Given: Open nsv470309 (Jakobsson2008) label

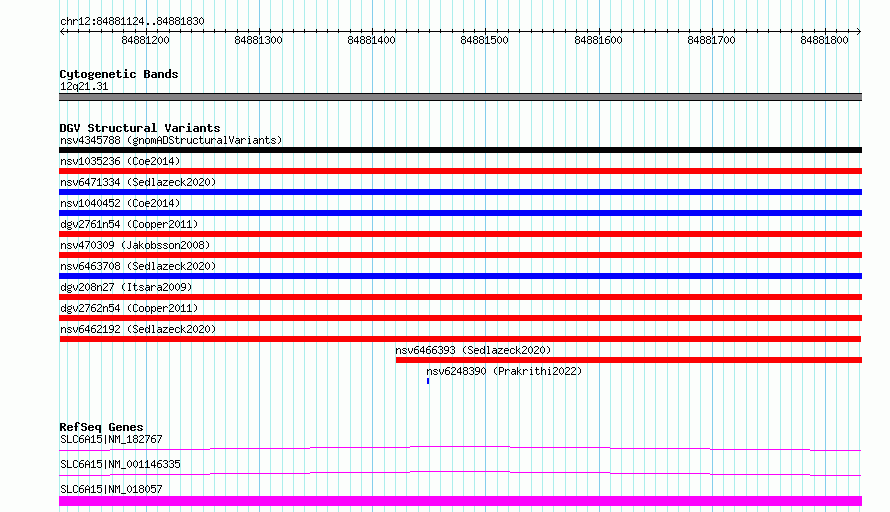Looking at the screenshot, I should coord(135,245).
